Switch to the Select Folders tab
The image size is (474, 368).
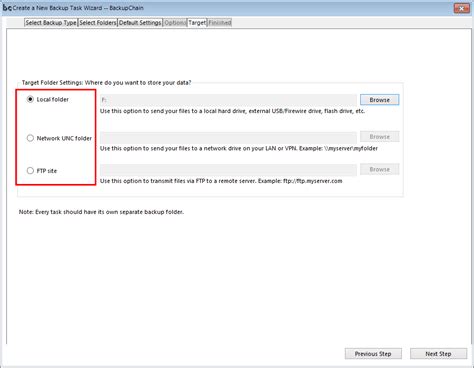(98, 23)
